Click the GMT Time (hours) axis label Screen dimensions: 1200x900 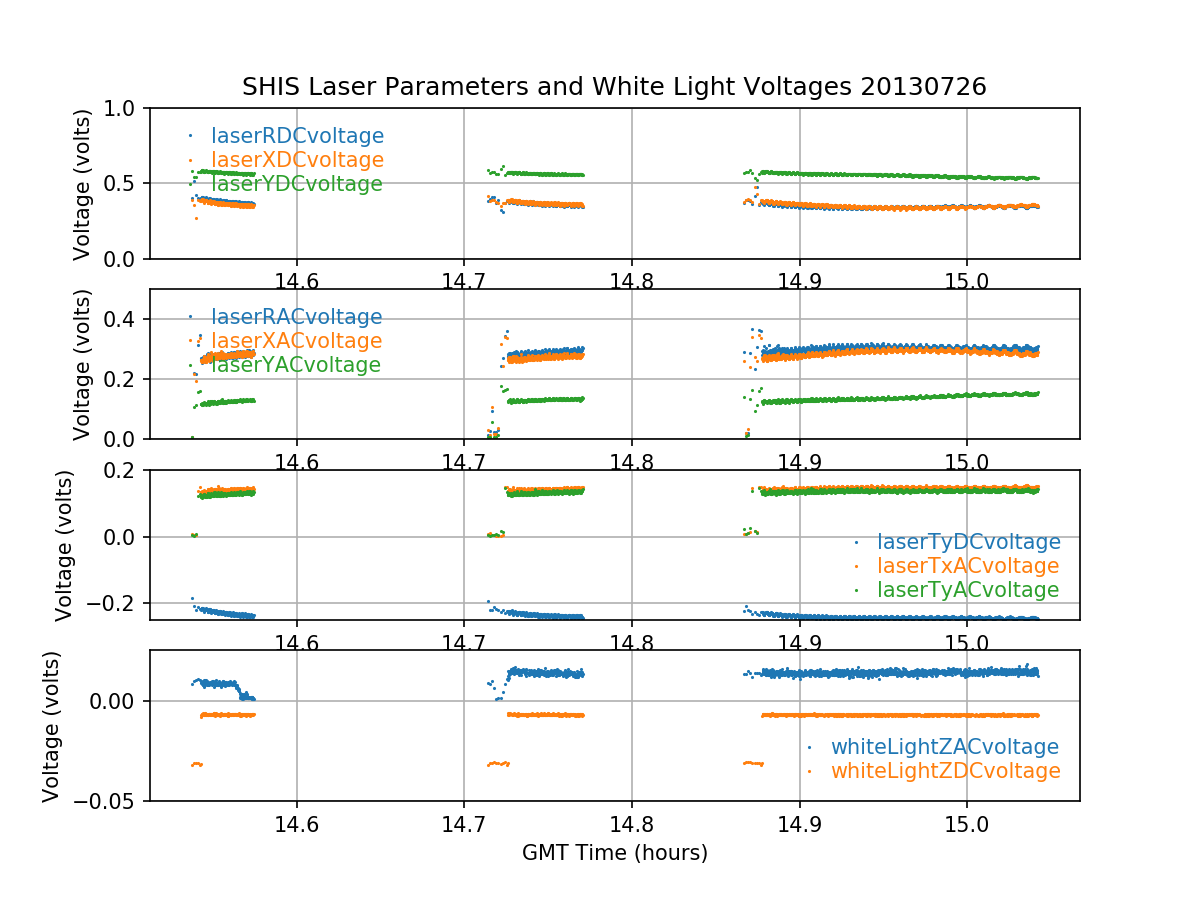click(x=614, y=853)
